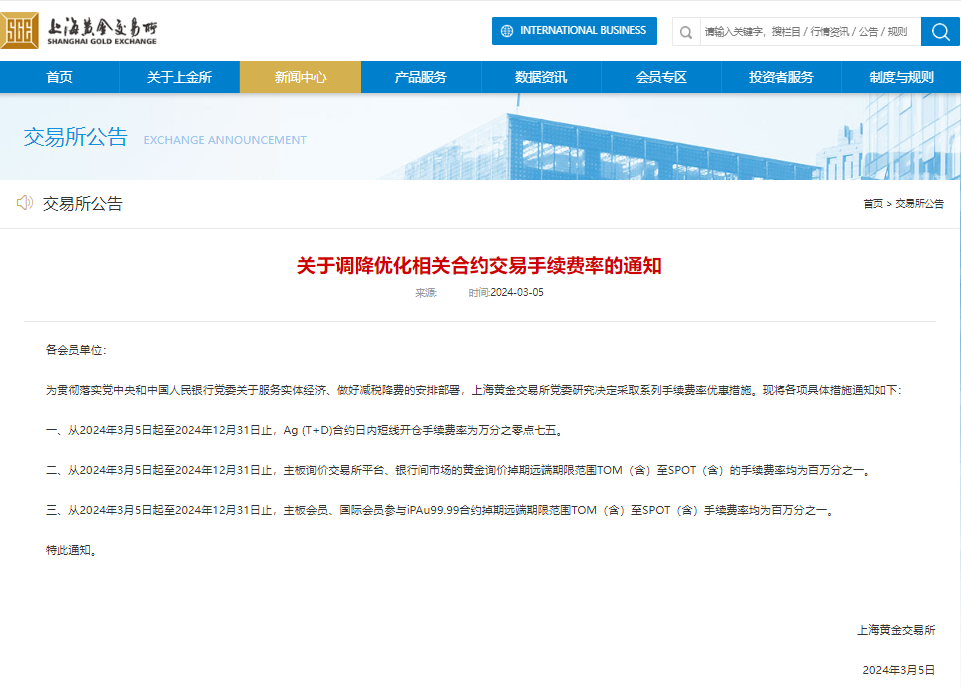This screenshot has height=688, width=961.
Task: Click the red announcement title heading
Action: [x=479, y=265]
